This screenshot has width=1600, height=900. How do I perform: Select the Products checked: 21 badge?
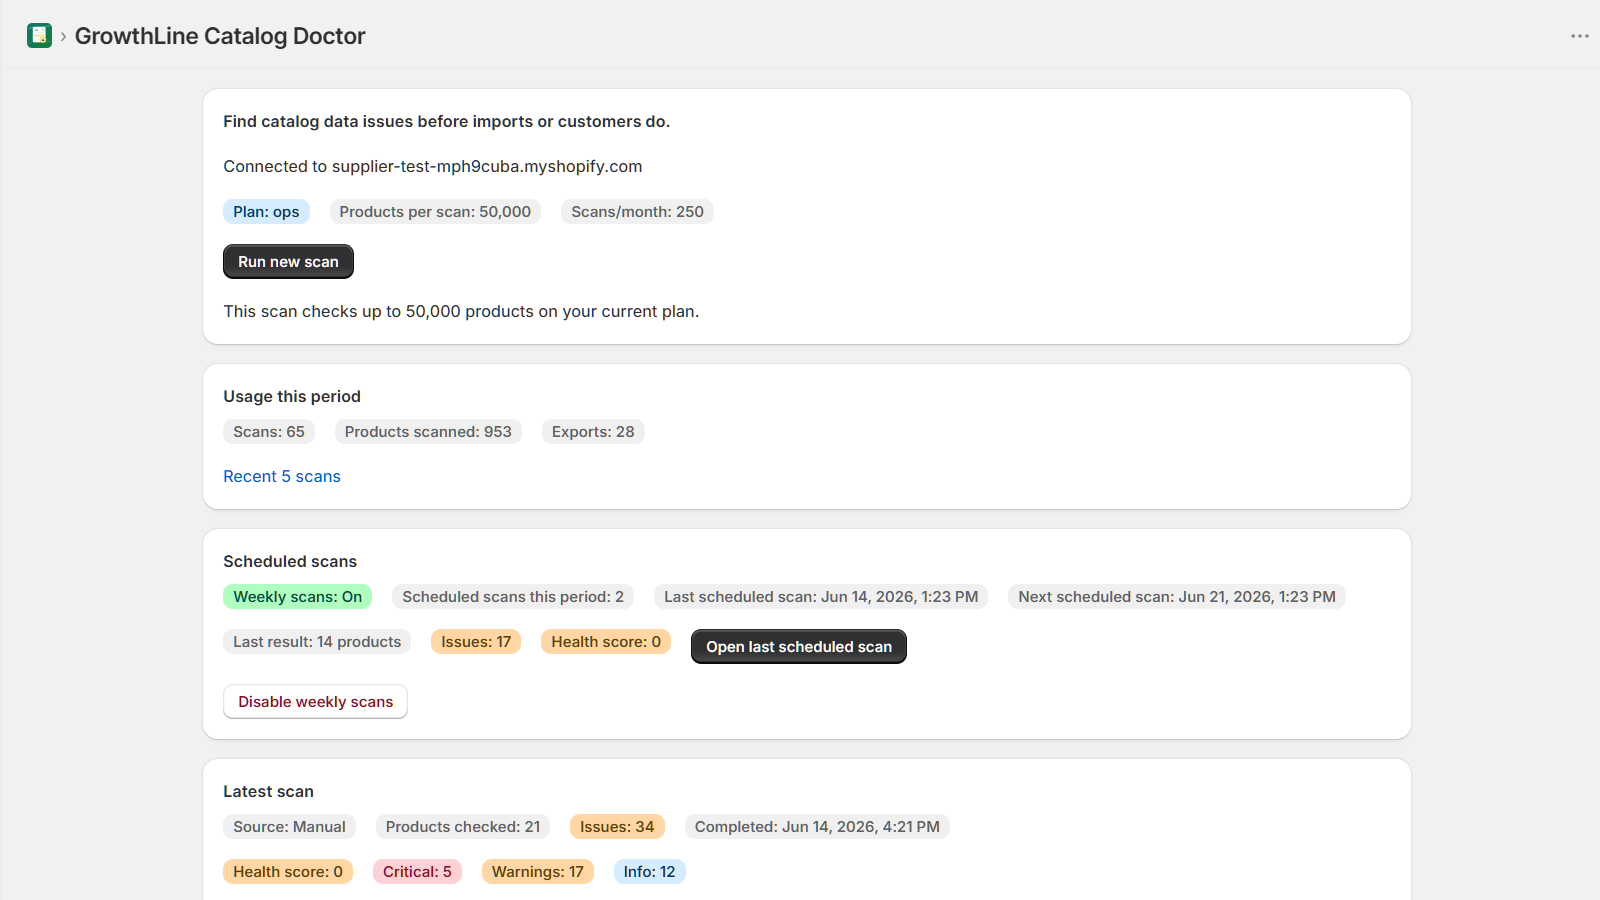[x=463, y=827]
